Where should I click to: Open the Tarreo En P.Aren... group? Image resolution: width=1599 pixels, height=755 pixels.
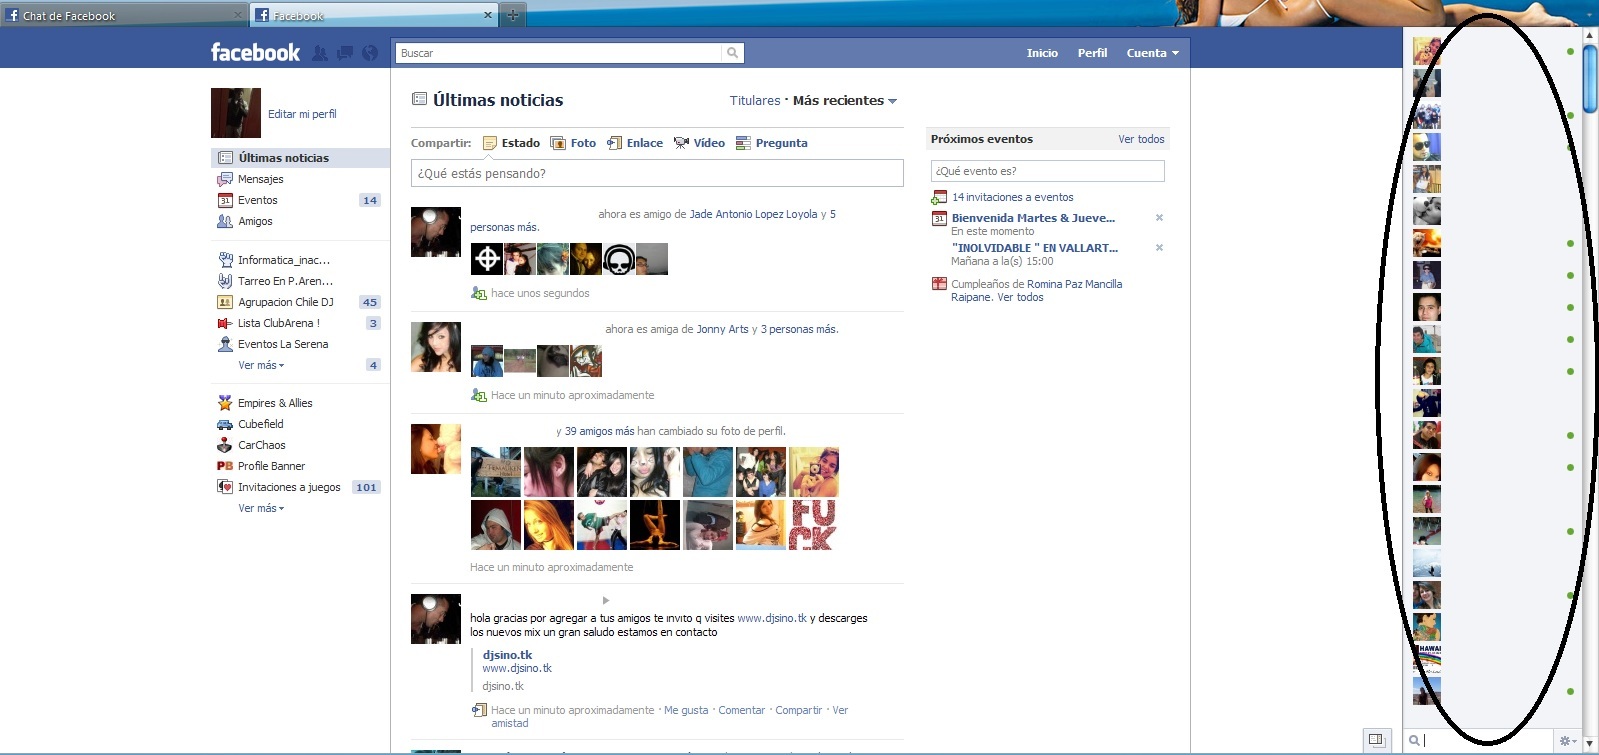[285, 281]
